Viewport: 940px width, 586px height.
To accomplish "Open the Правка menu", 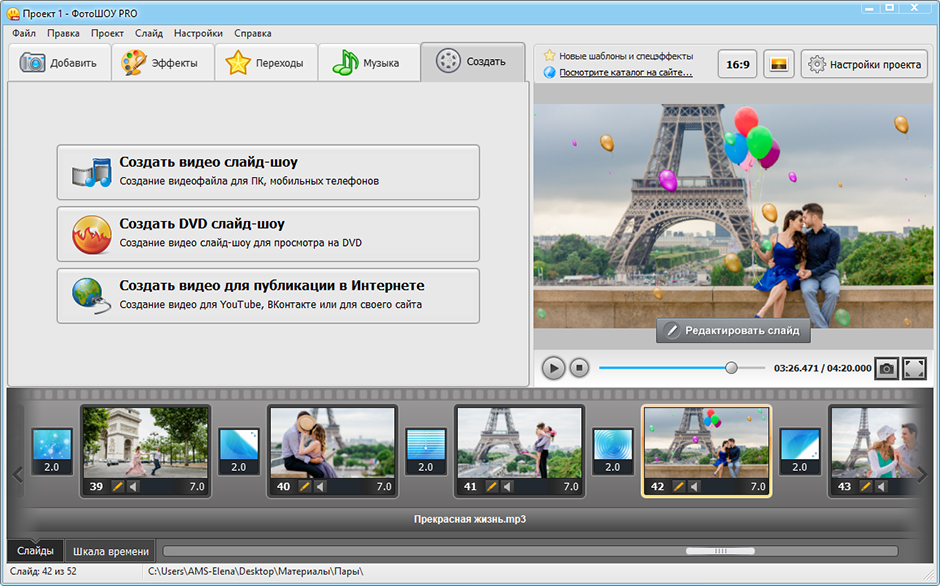I will (x=63, y=34).
